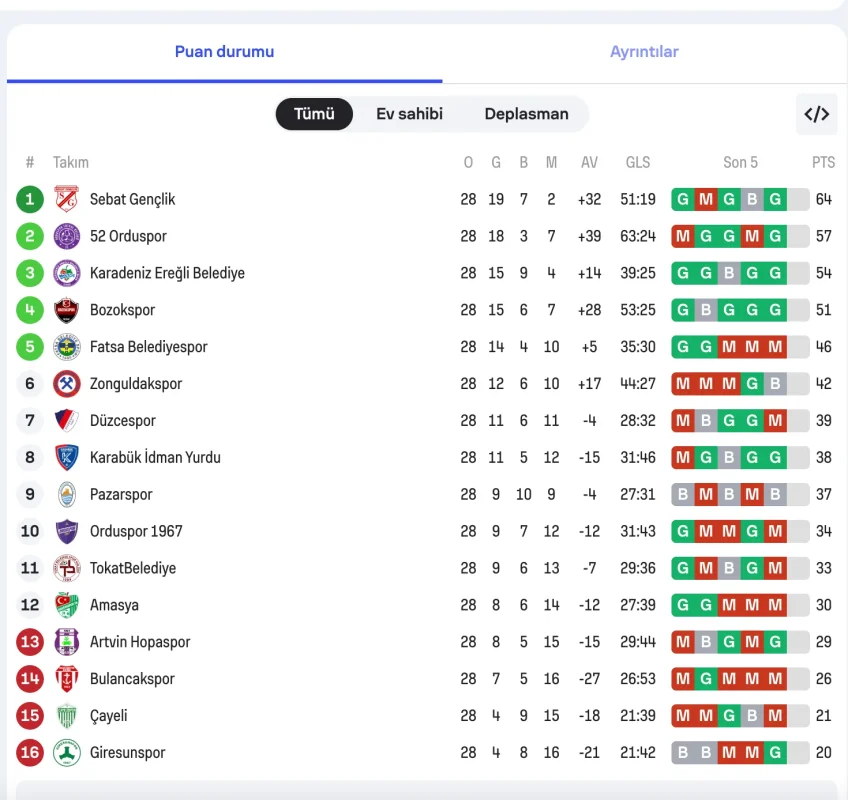The height and width of the screenshot is (800, 848).
Task: Switch to the Ev sahibi filter
Action: tap(409, 114)
